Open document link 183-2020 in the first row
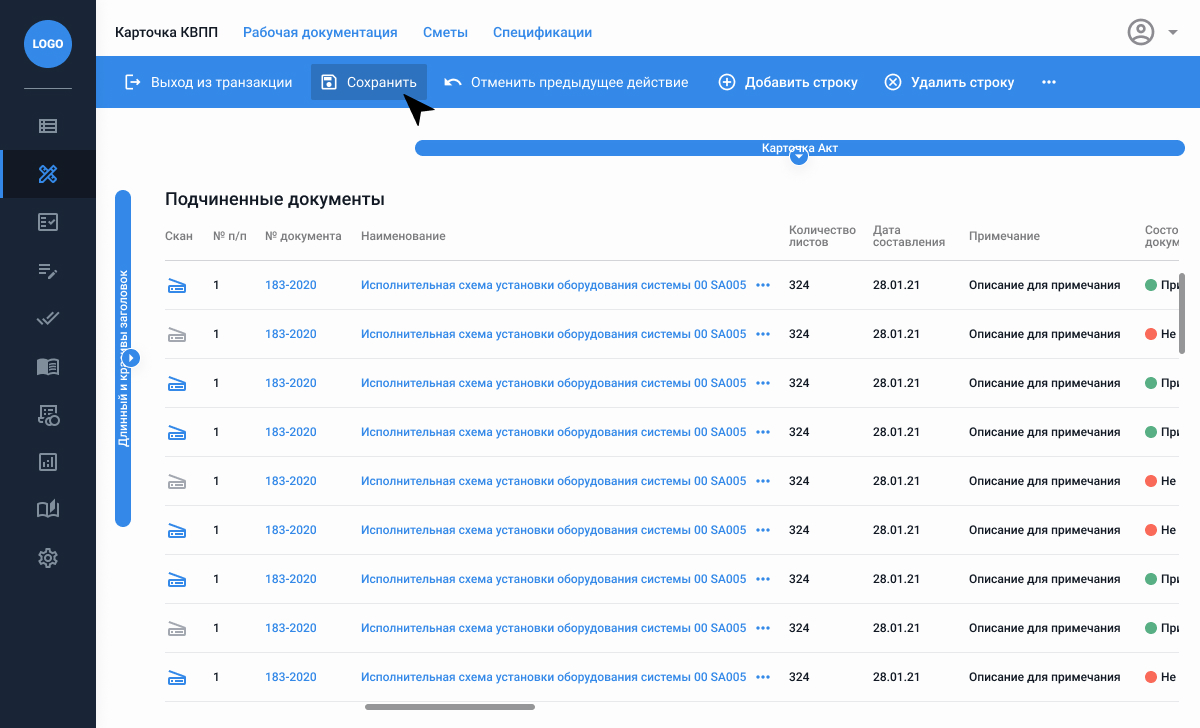The image size is (1200, 728). coord(290,285)
